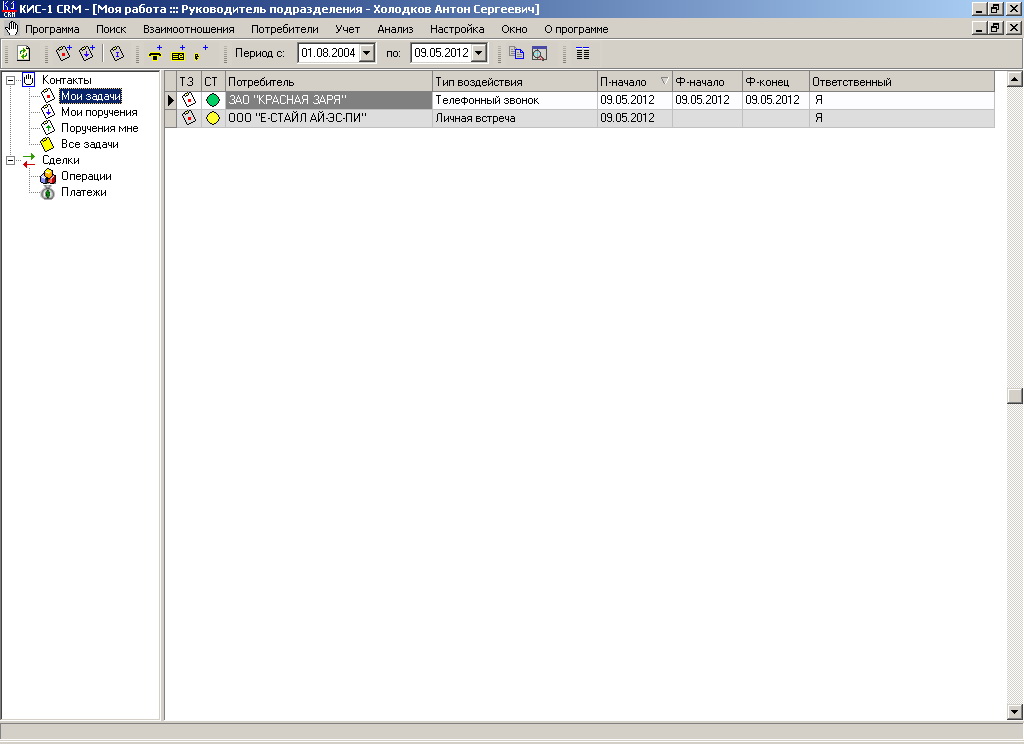The width and height of the screenshot is (1024, 744).
Task: Open the Взаимоотношения menu
Action: tap(189, 29)
